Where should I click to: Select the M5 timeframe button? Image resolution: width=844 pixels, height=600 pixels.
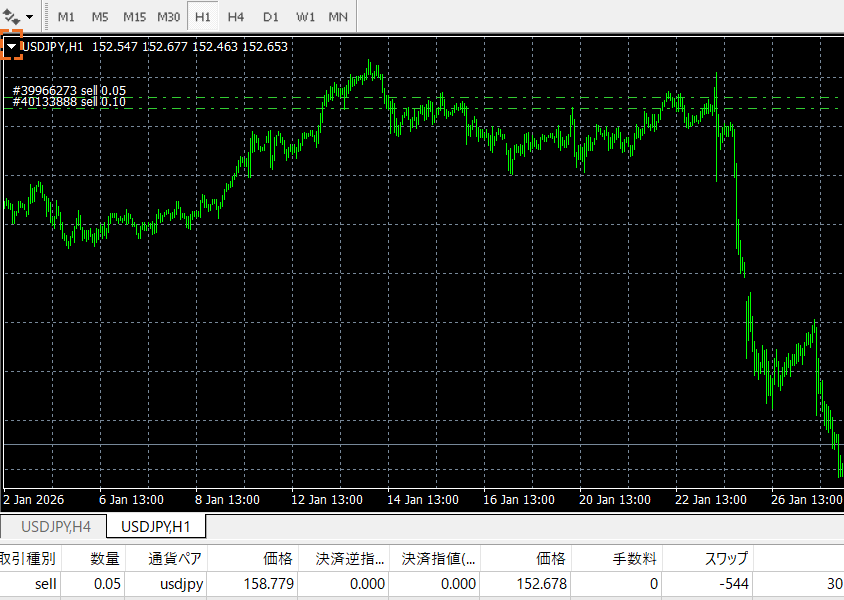(x=99, y=16)
